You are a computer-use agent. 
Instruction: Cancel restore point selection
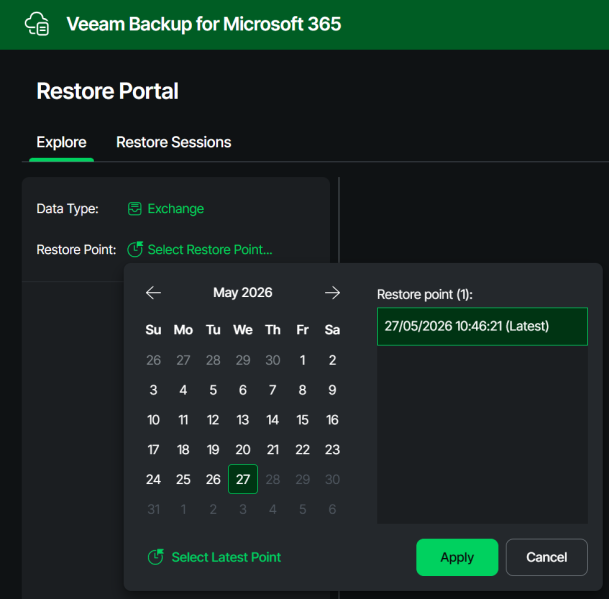546,557
